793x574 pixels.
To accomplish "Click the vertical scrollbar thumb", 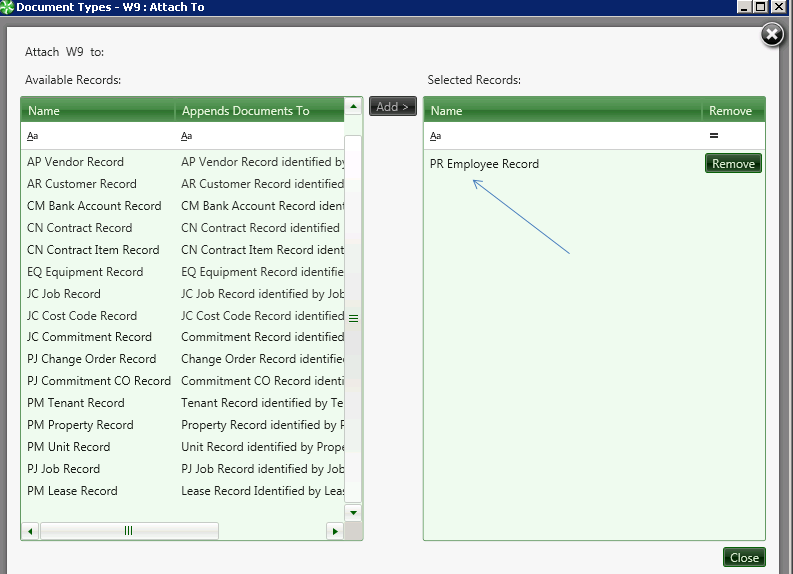I will [x=353, y=319].
